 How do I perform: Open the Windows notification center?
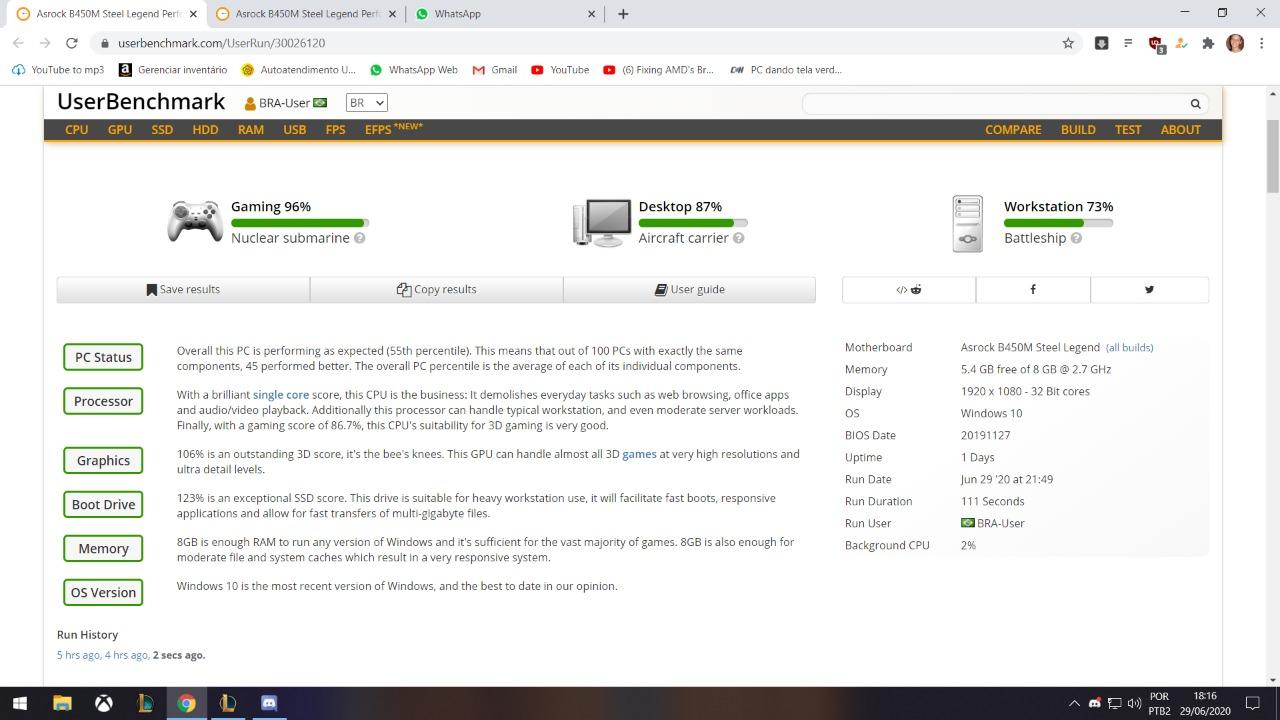click(1252, 703)
